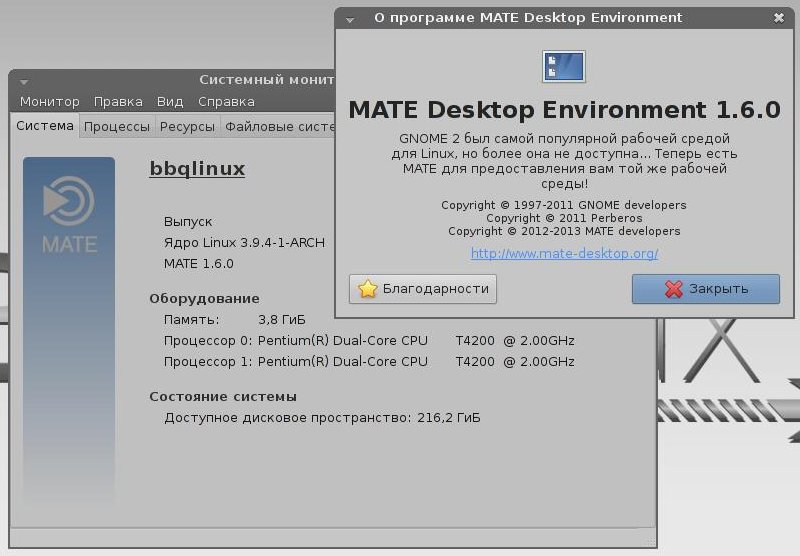Click the star icon on Благодарности button
Image resolution: width=800 pixels, height=556 pixels.
[x=367, y=289]
